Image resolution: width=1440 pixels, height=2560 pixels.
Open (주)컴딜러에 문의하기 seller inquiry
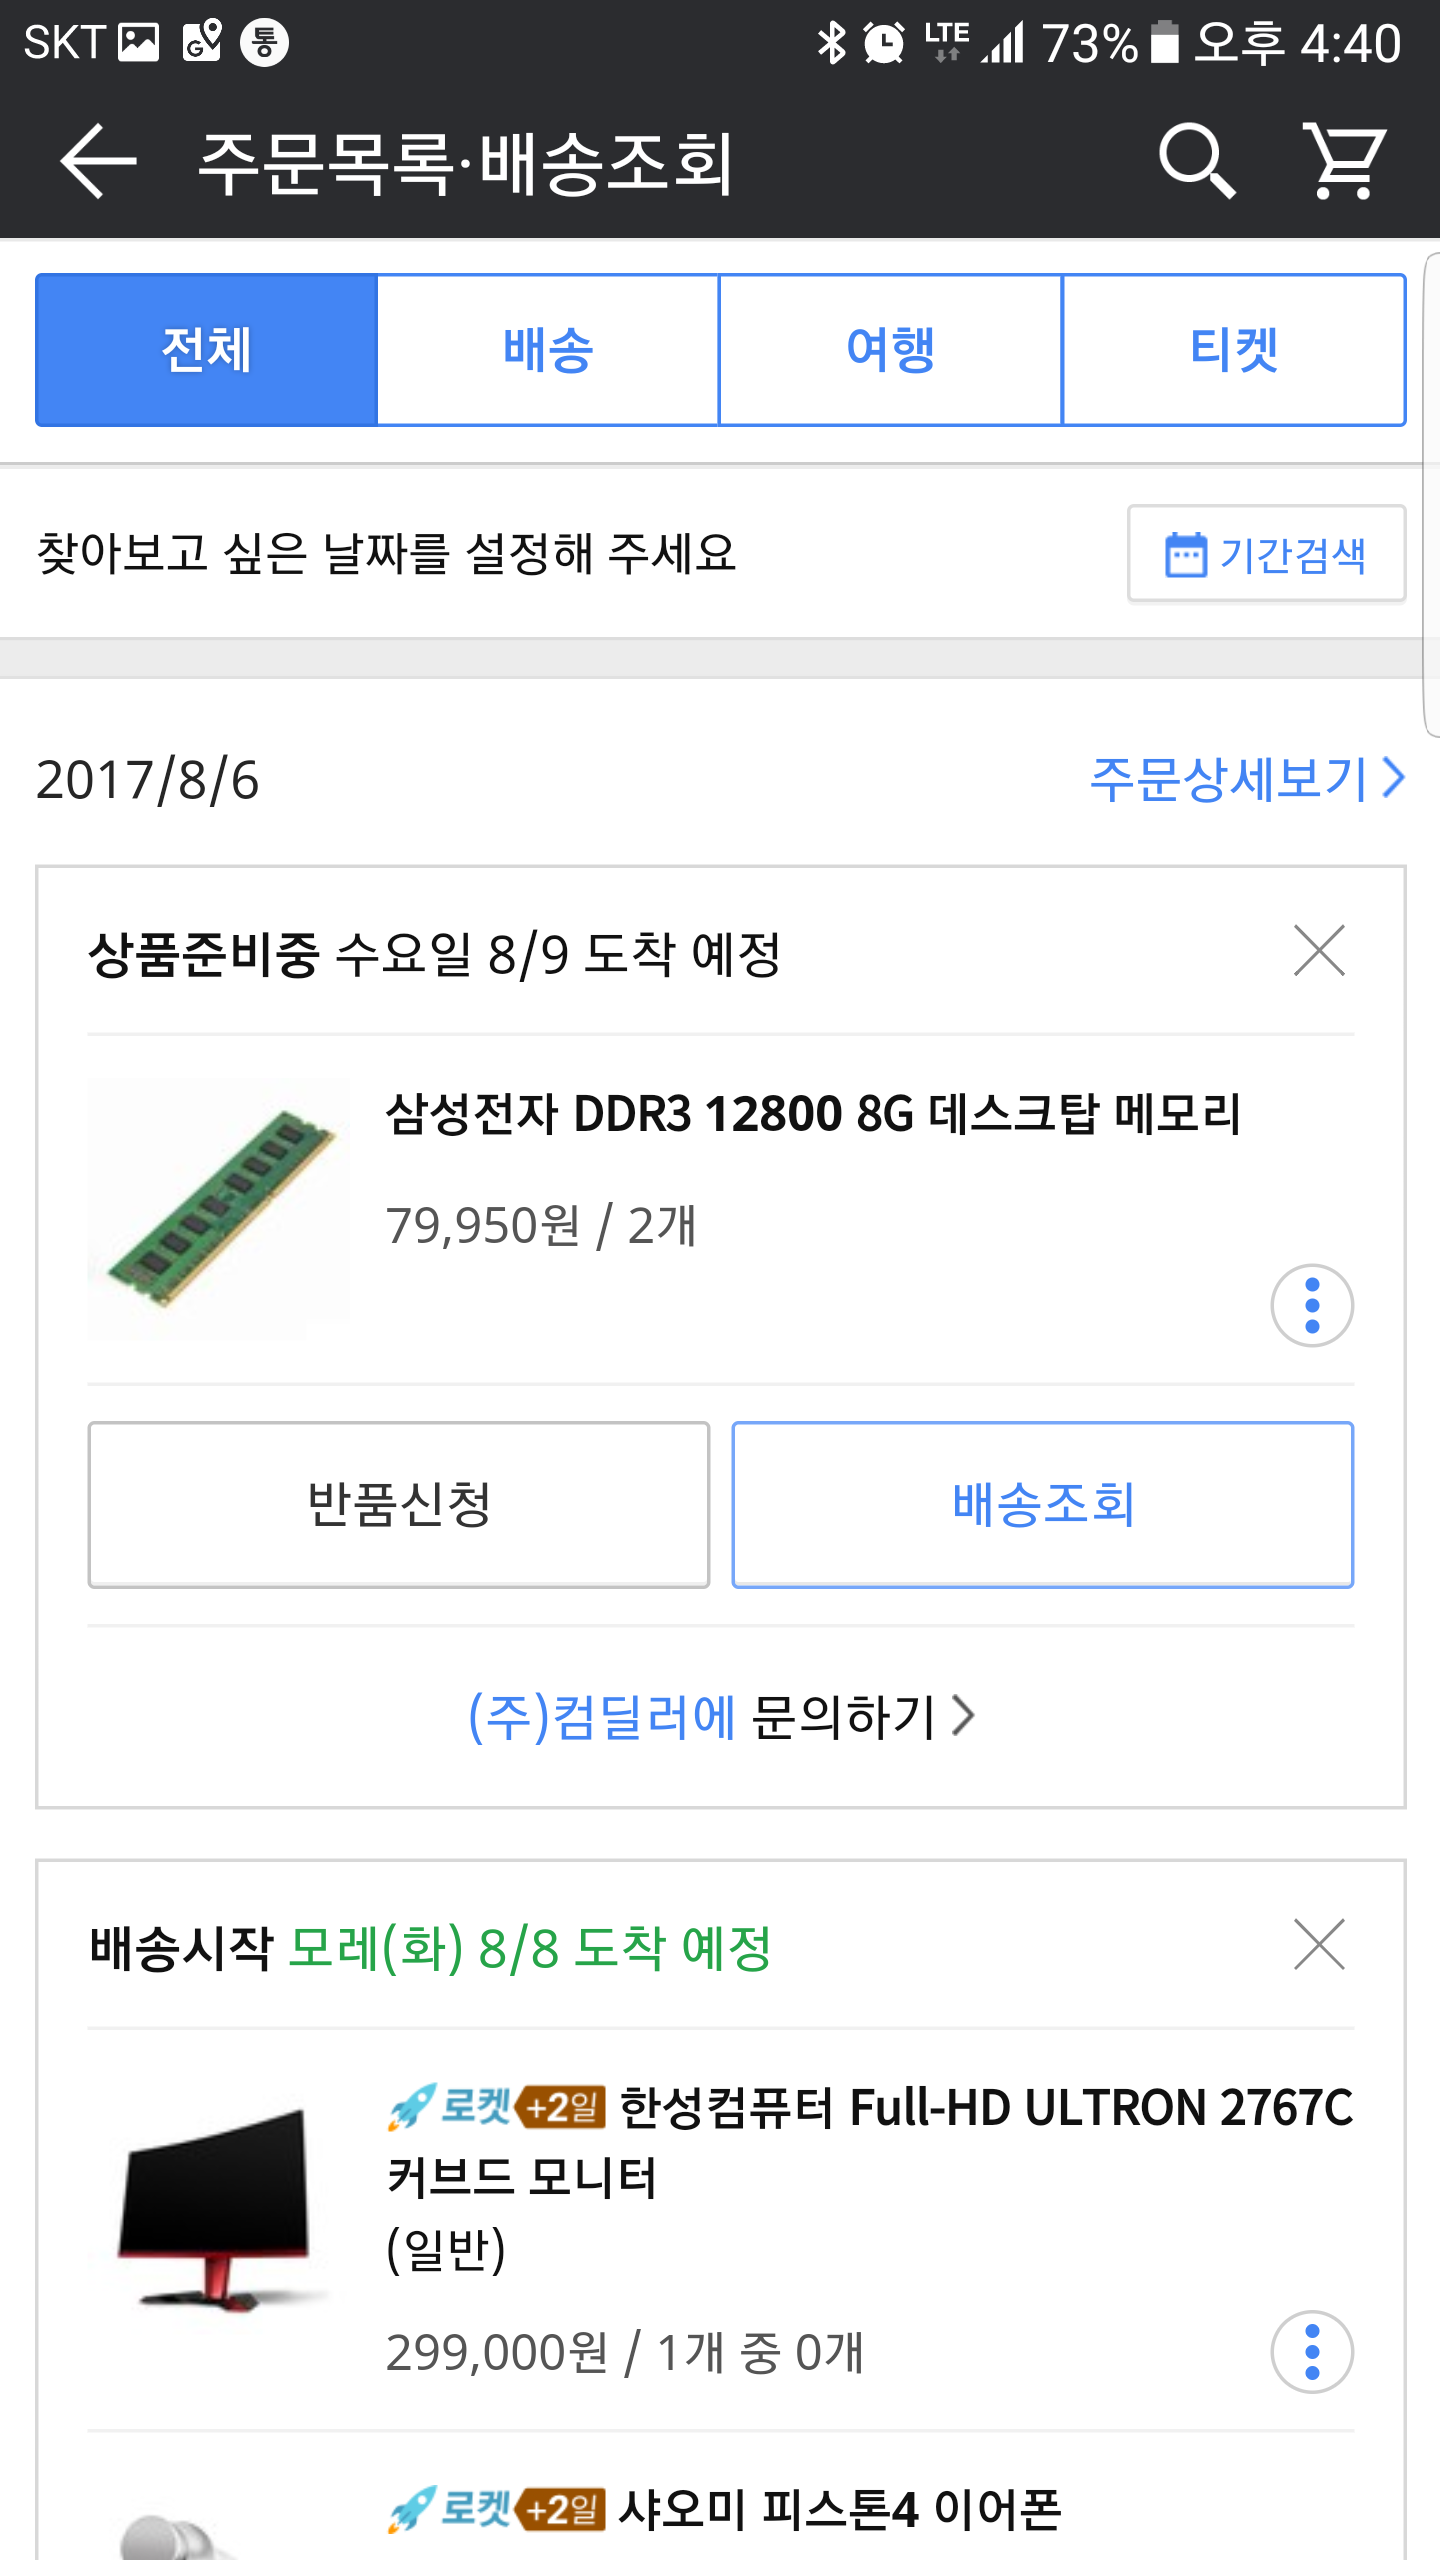coord(720,1717)
